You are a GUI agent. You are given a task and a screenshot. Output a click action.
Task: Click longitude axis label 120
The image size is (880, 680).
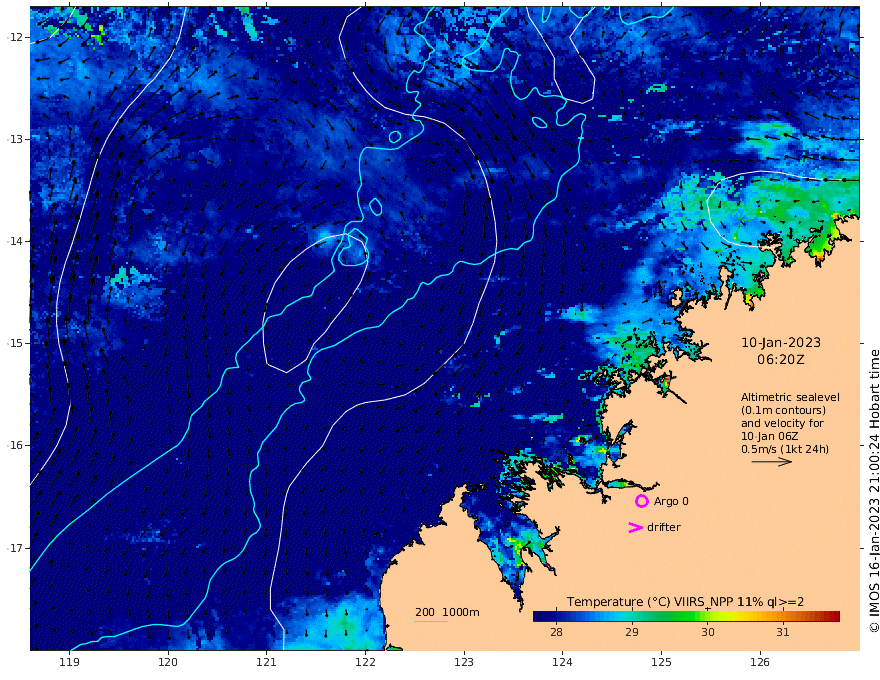tap(168, 662)
